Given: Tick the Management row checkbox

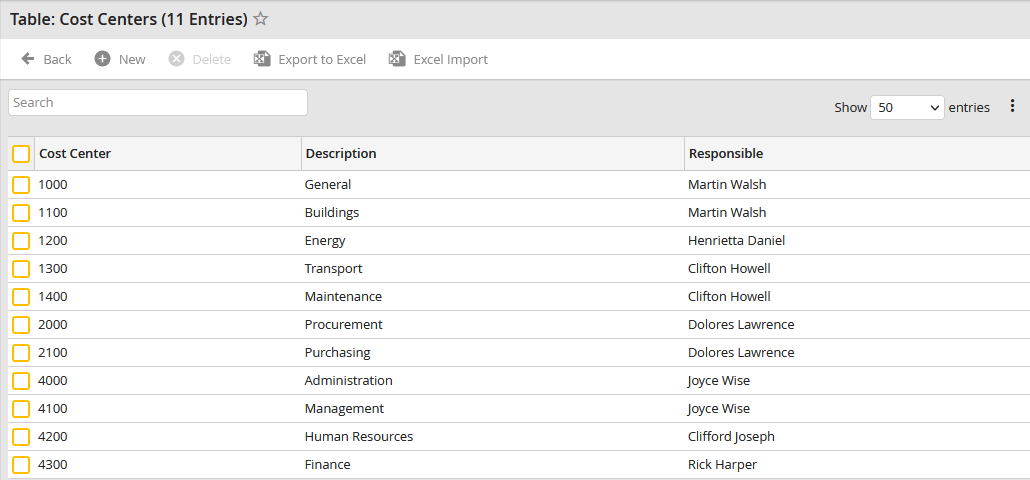Looking at the screenshot, I should click(21, 408).
